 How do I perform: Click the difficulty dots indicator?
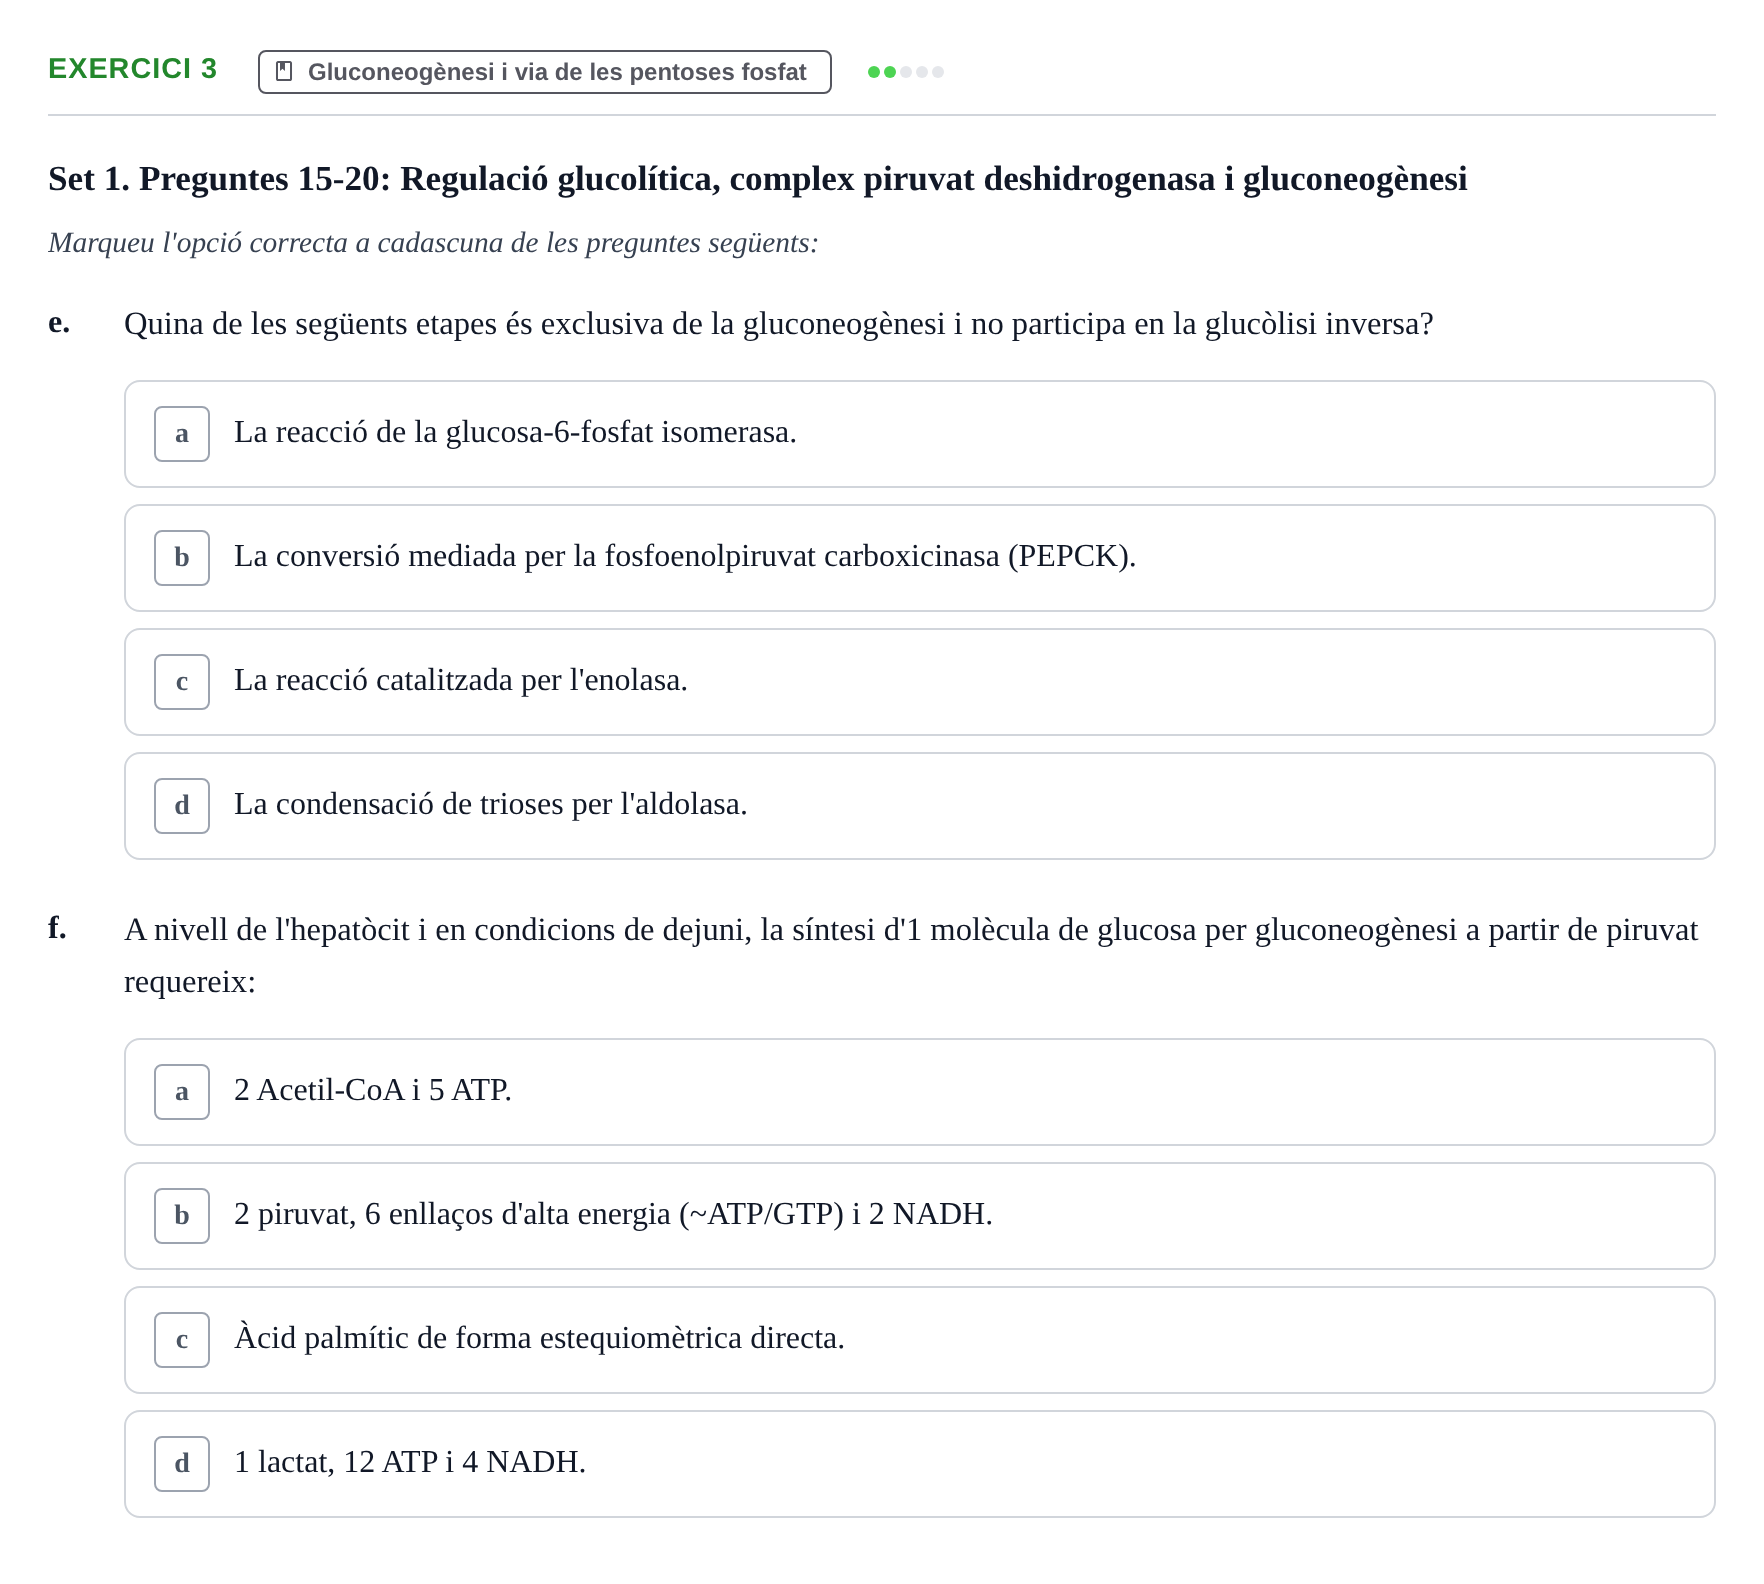(x=906, y=72)
